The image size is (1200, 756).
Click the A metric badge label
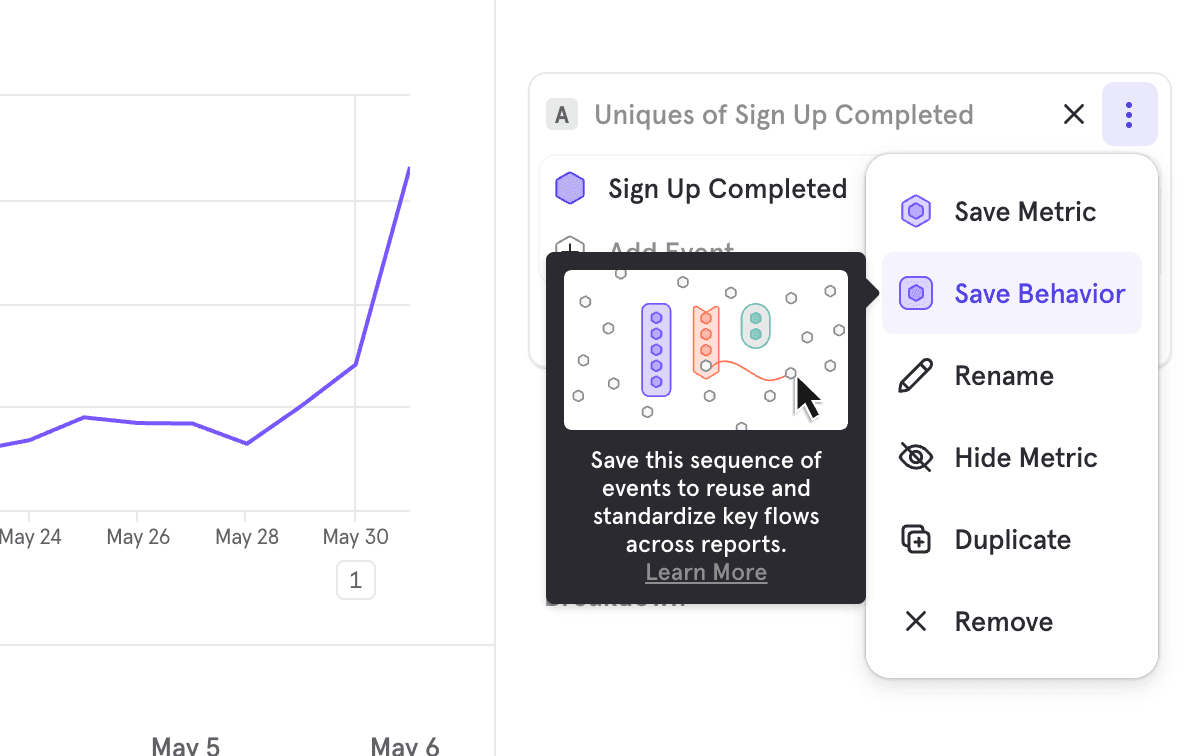pyautogui.click(x=562, y=114)
